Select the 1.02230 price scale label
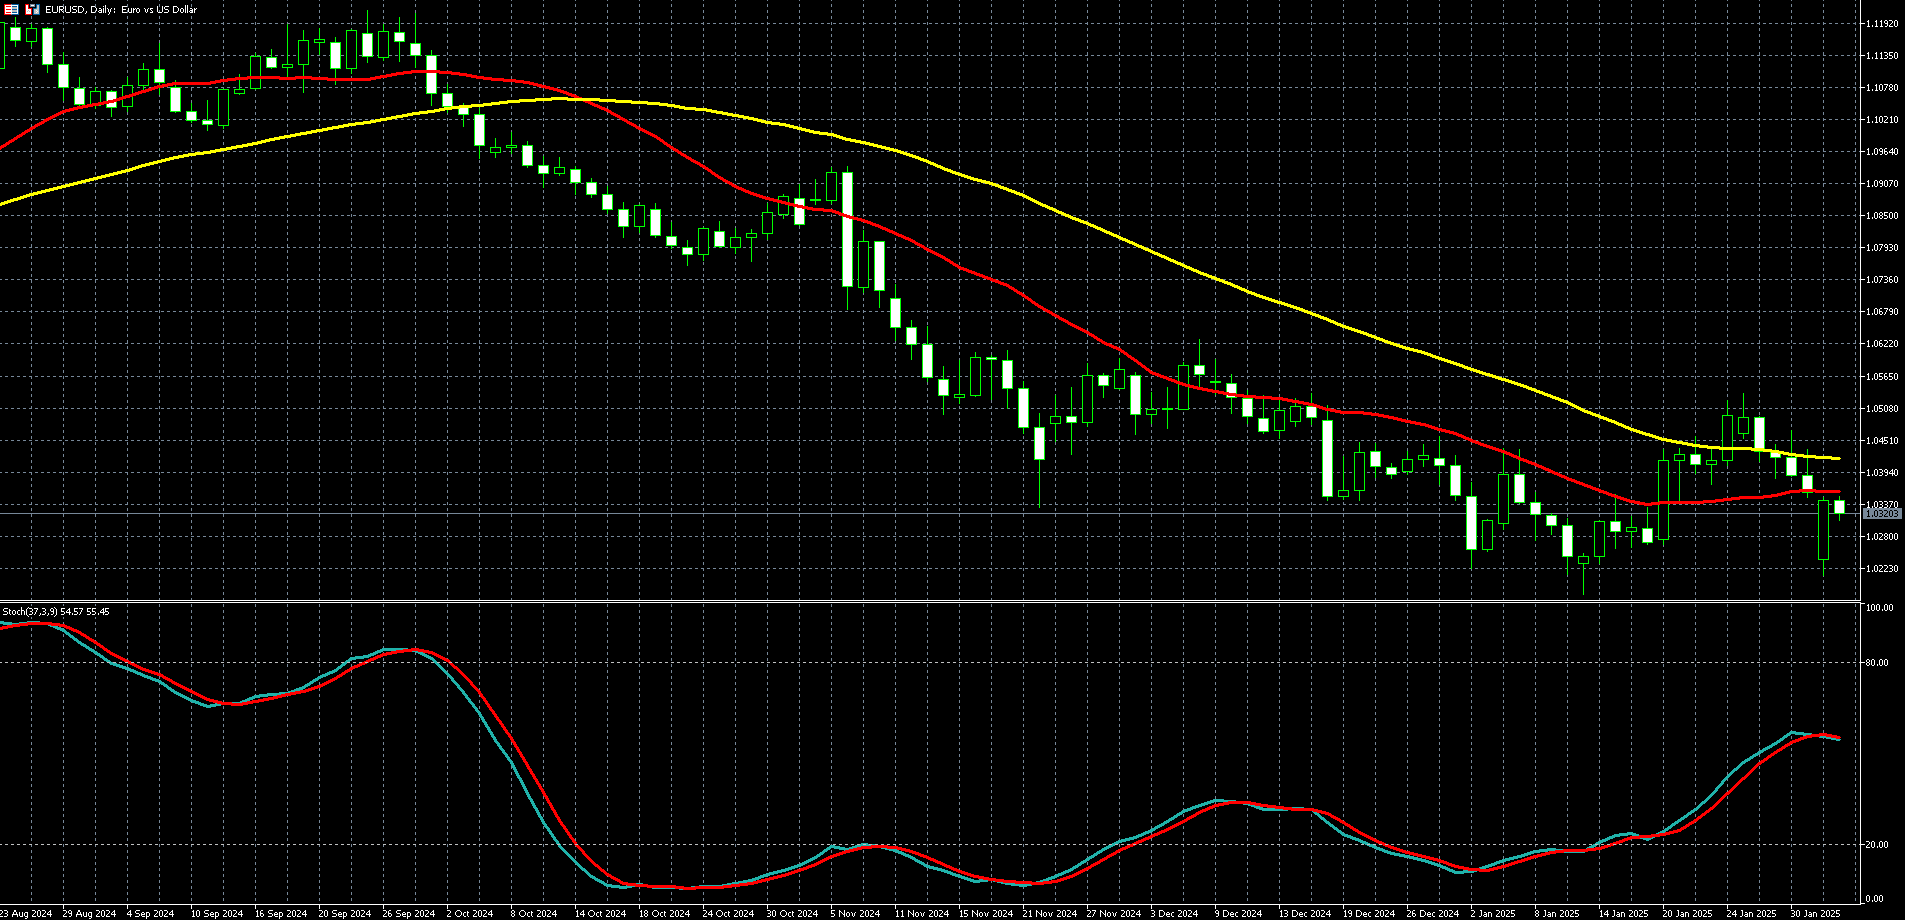 click(1881, 568)
